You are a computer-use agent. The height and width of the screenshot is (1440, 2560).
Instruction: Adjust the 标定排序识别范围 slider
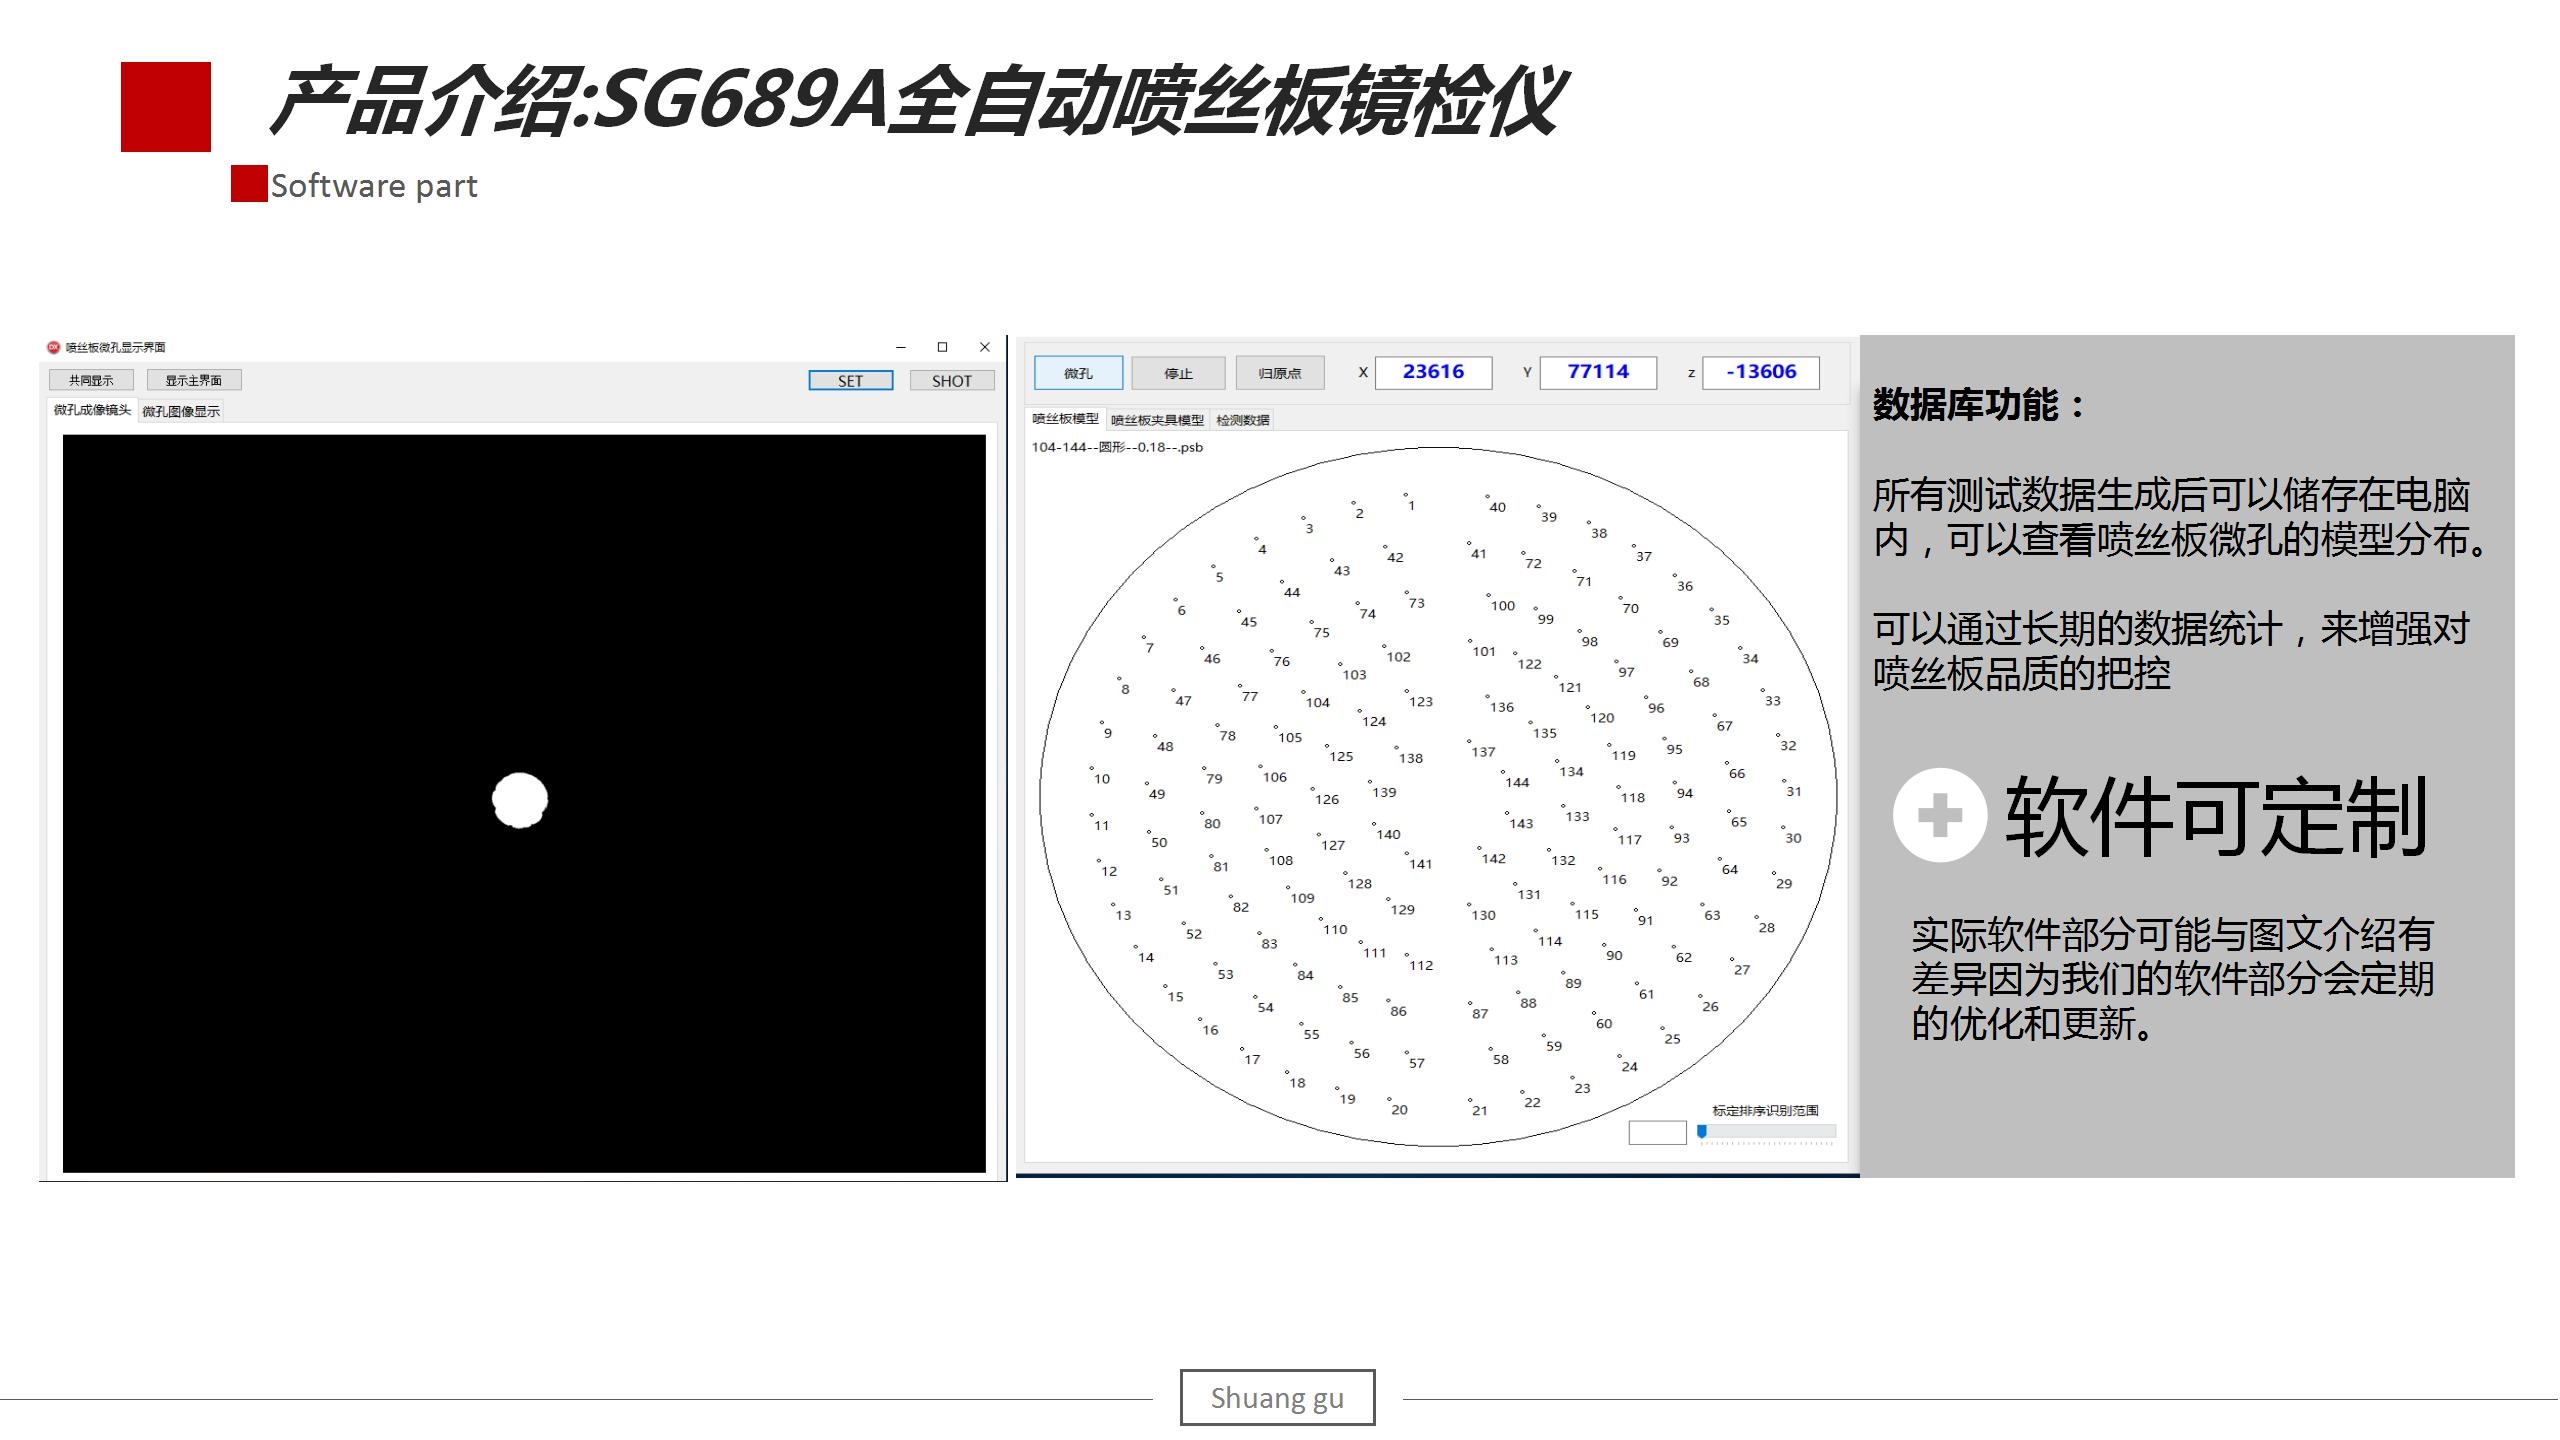(x=1702, y=1132)
